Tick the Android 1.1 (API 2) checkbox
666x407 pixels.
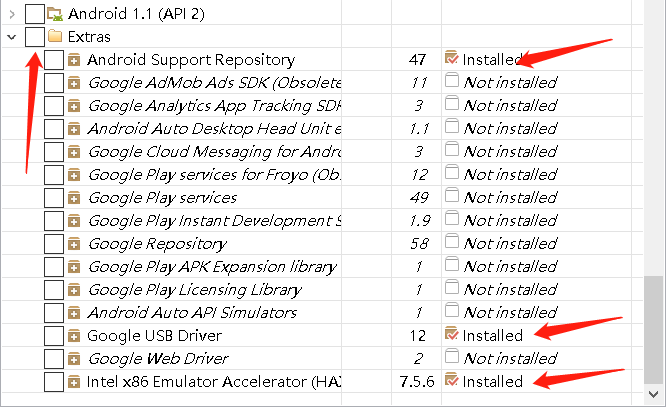[34, 14]
